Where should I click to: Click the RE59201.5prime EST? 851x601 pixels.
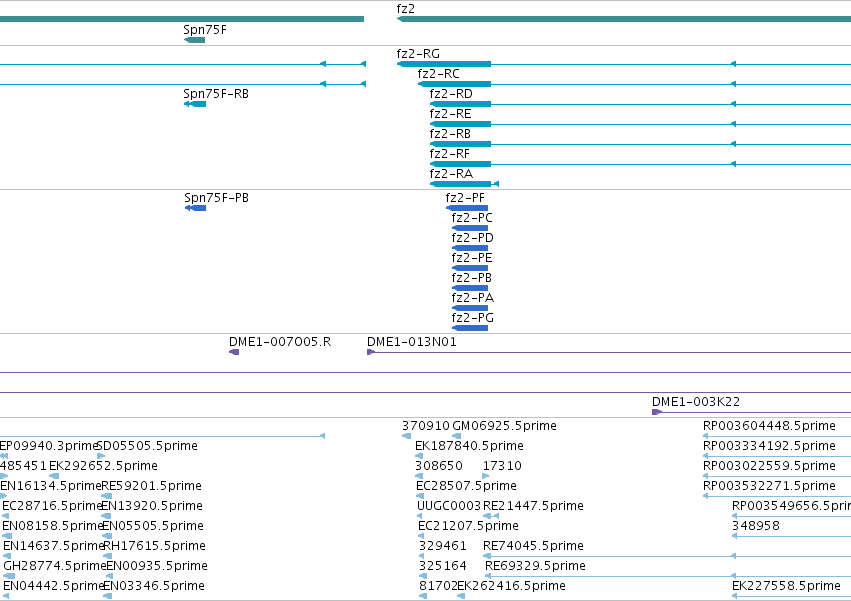(x=106, y=496)
